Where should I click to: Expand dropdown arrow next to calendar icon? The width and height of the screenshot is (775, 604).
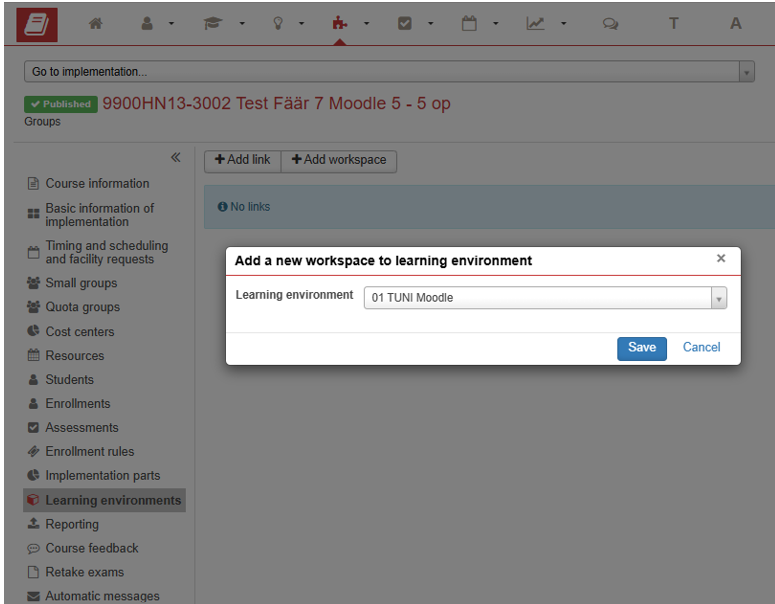click(495, 23)
